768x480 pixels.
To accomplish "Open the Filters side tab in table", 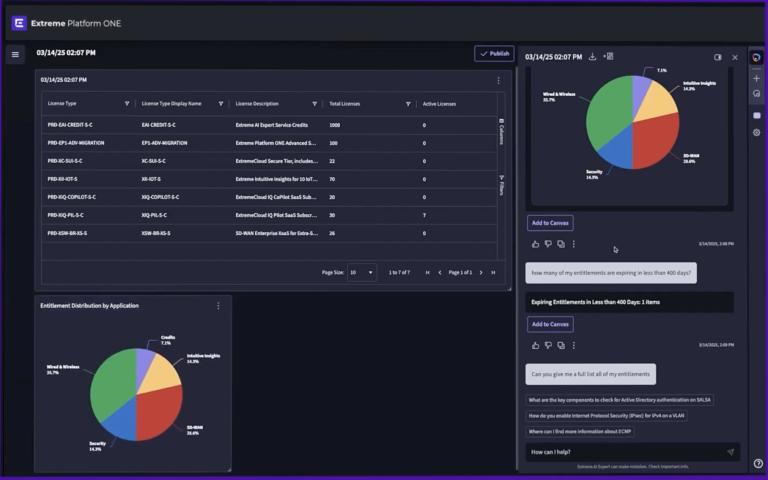I will click(x=501, y=185).
